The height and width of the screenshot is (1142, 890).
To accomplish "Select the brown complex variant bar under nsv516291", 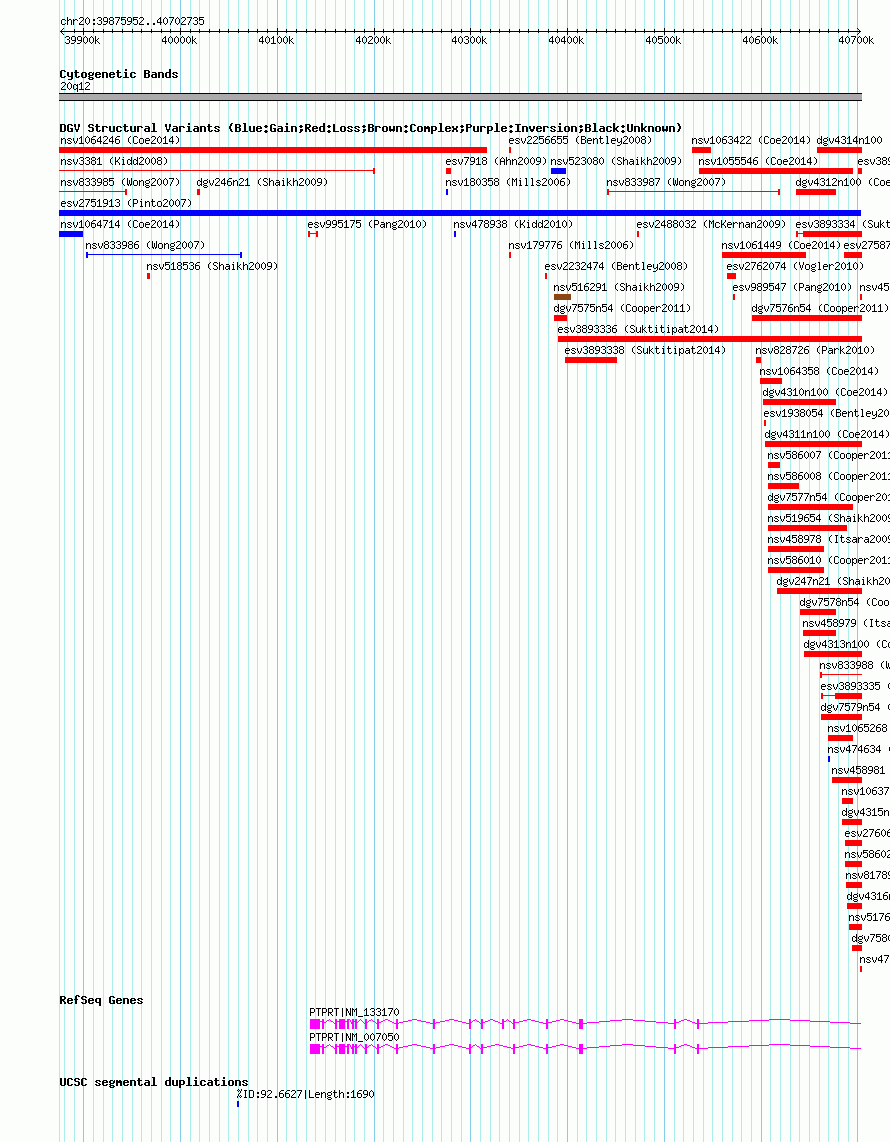I will [x=562, y=297].
